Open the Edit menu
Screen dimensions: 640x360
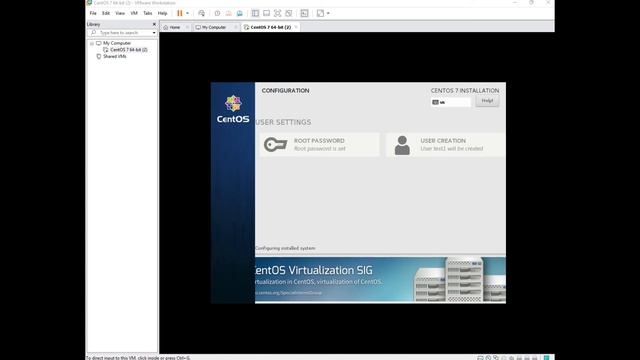point(106,13)
